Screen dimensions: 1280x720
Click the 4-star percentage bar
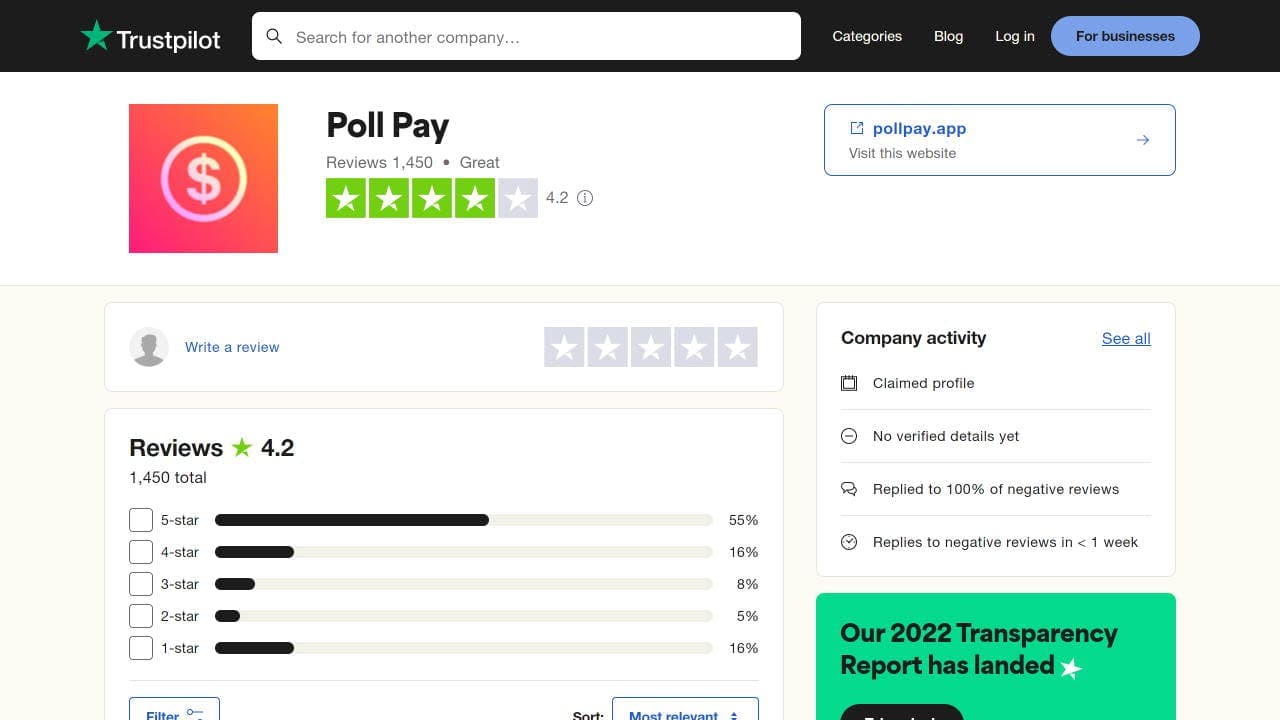tap(463, 551)
